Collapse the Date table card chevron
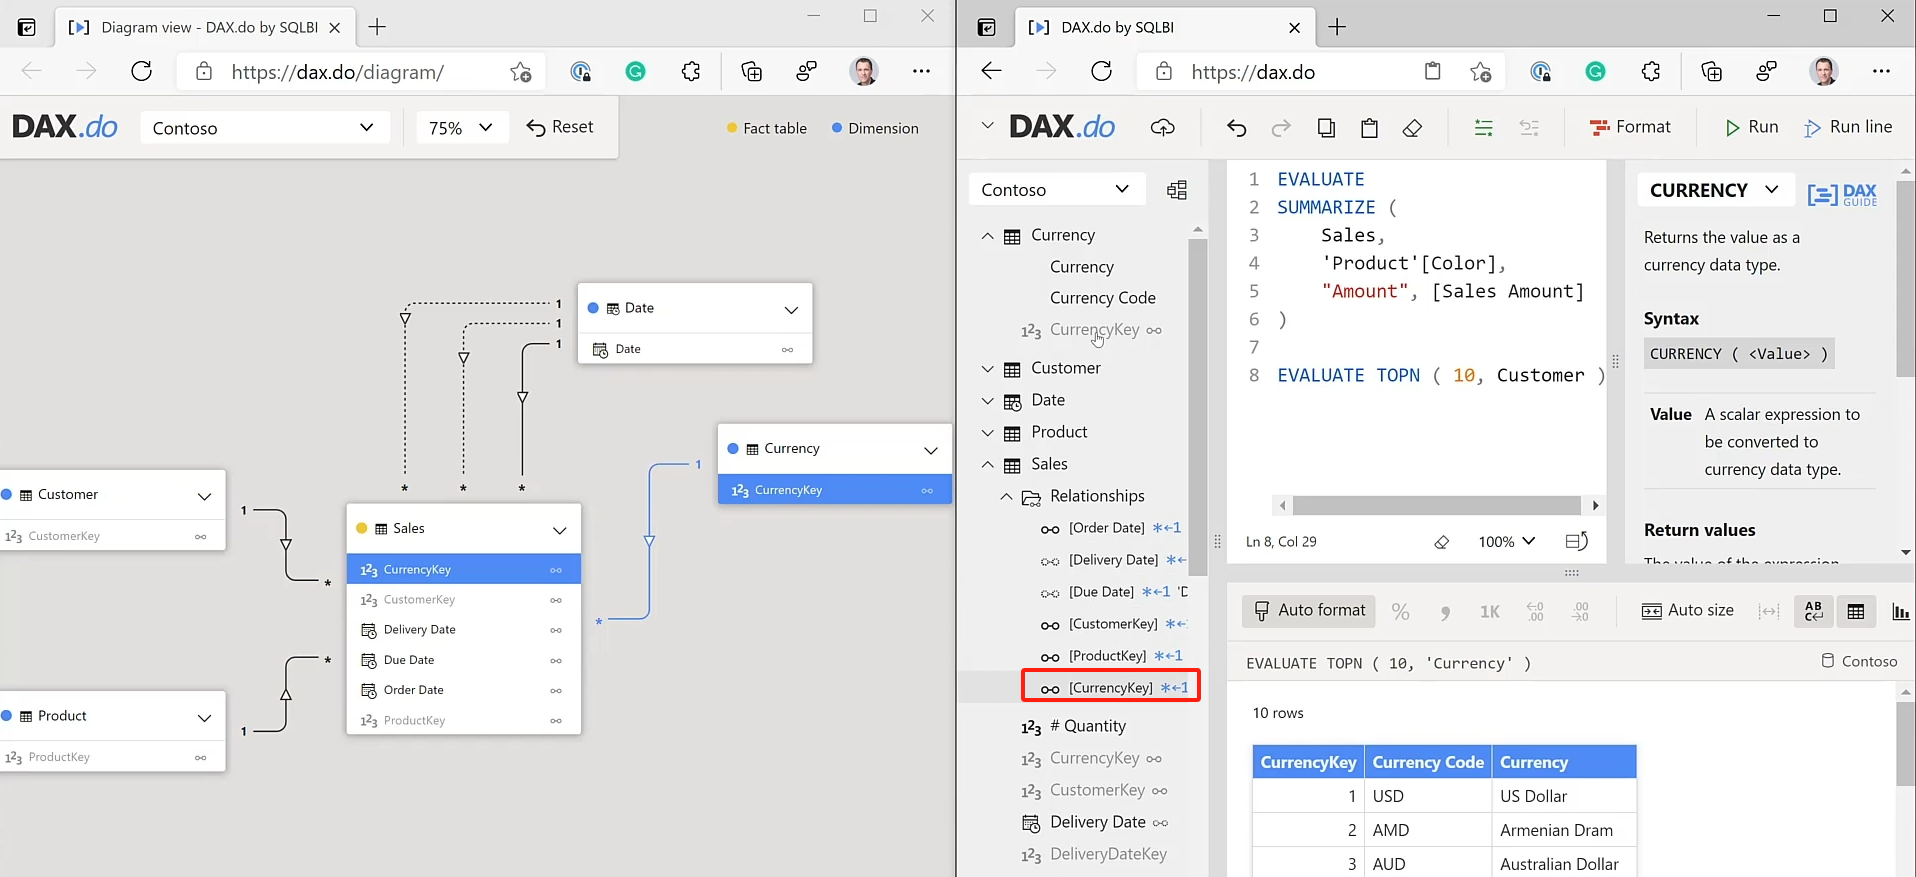The width and height of the screenshot is (1916, 877). (791, 310)
